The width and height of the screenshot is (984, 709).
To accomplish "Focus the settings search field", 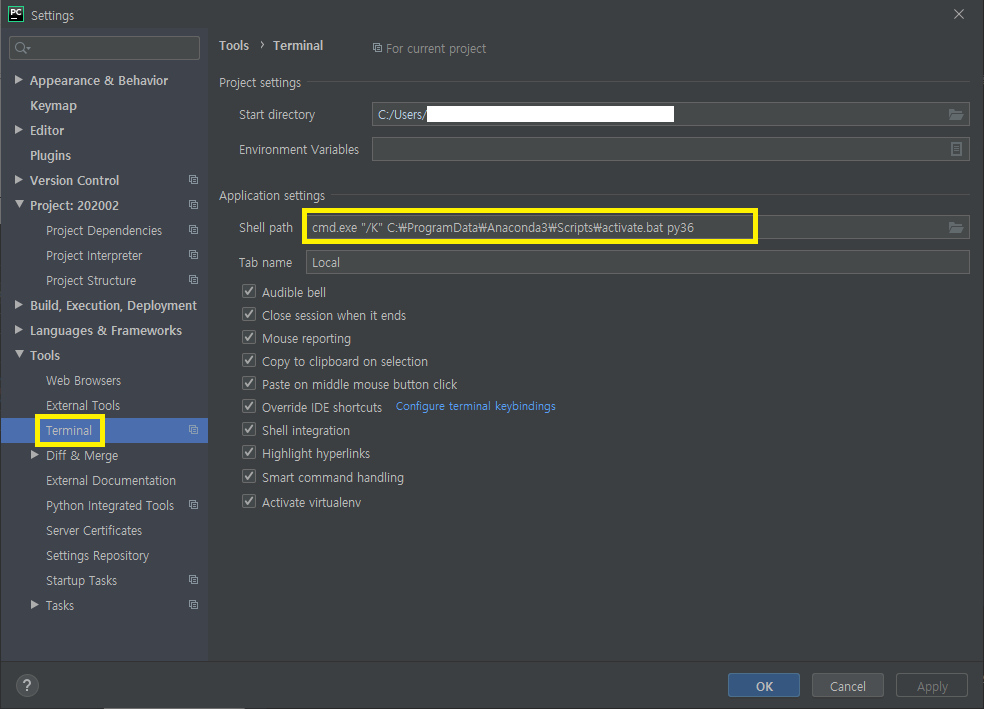I will [104, 48].
